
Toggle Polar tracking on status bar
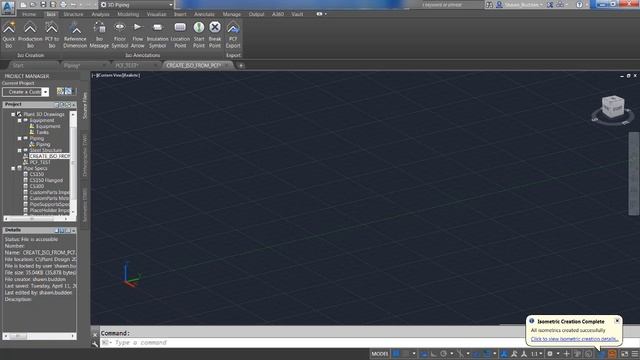[x=444, y=353]
